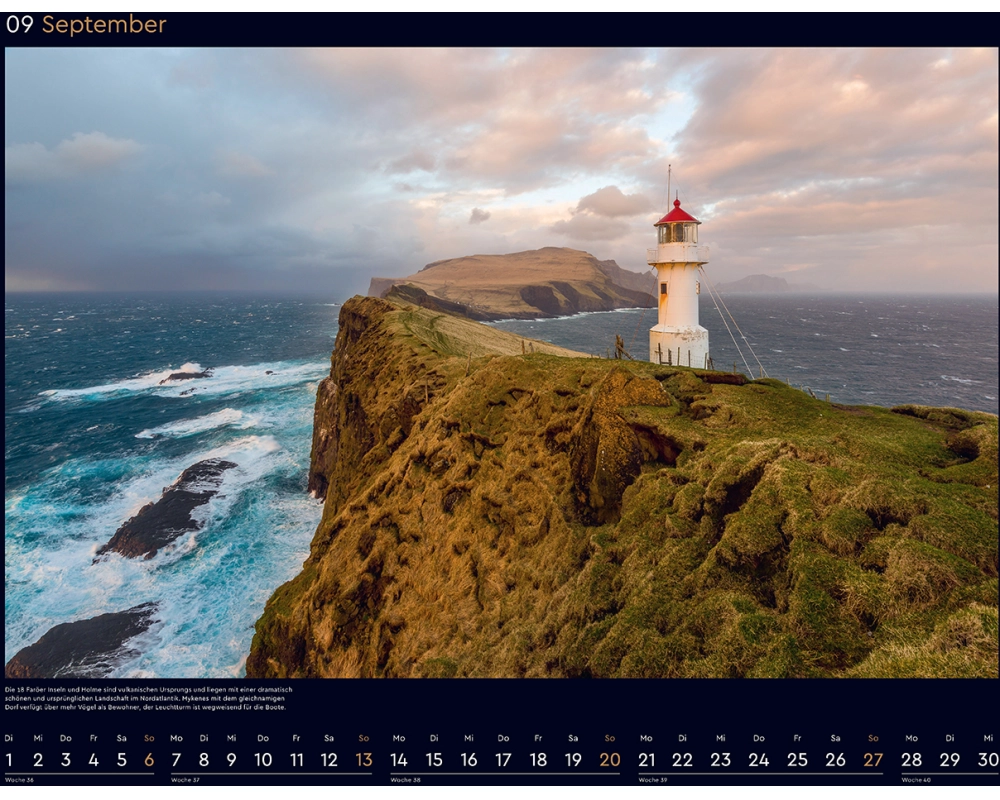The image size is (1000, 800).
Task: Click on day 17
Action: [x=503, y=759]
